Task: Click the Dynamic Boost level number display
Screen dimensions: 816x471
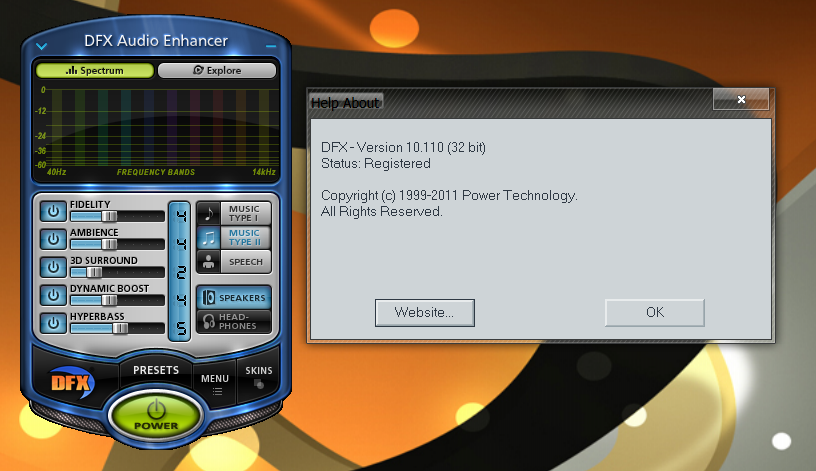Action: pyautogui.click(x=181, y=300)
